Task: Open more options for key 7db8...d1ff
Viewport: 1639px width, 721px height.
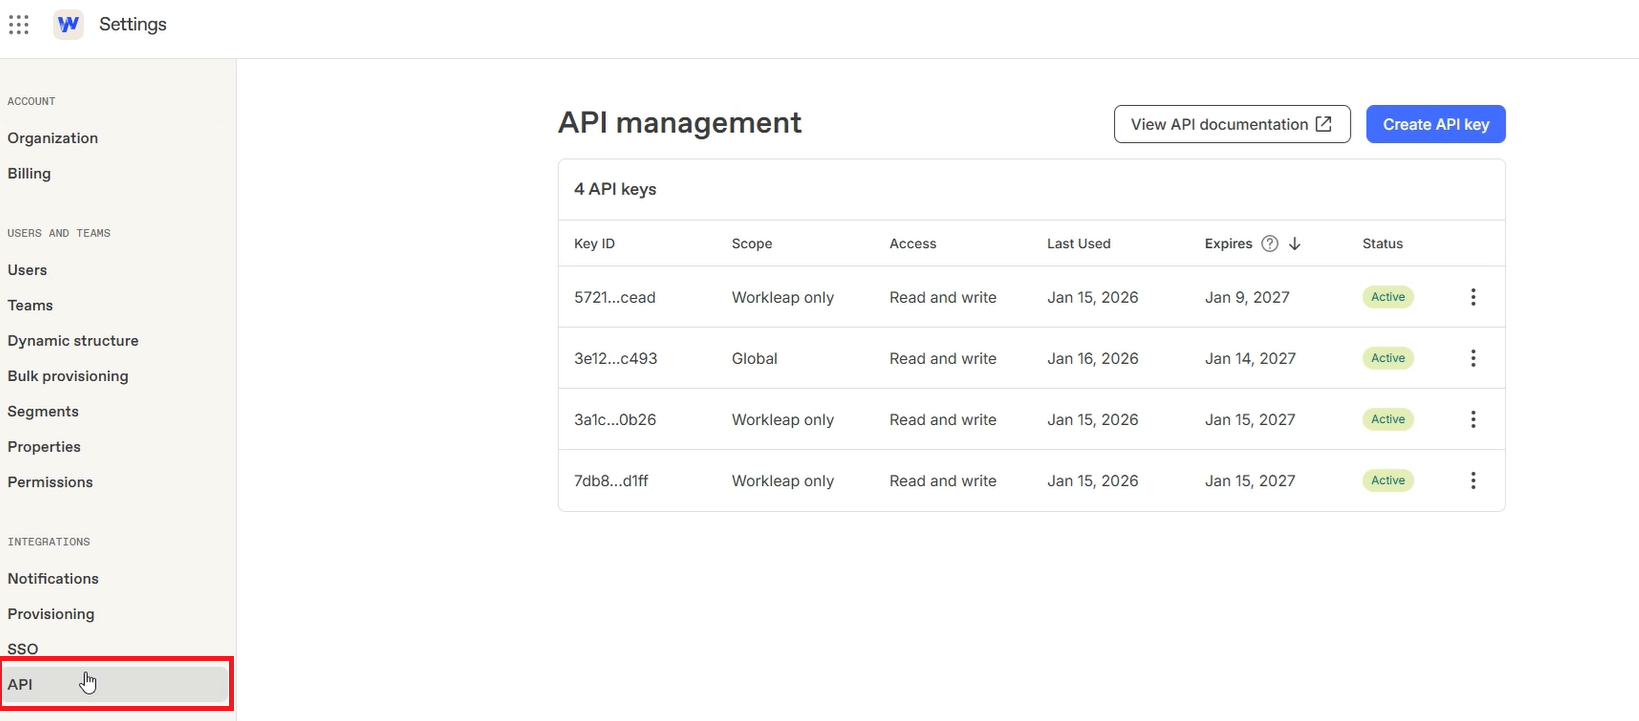Action: 1473,481
